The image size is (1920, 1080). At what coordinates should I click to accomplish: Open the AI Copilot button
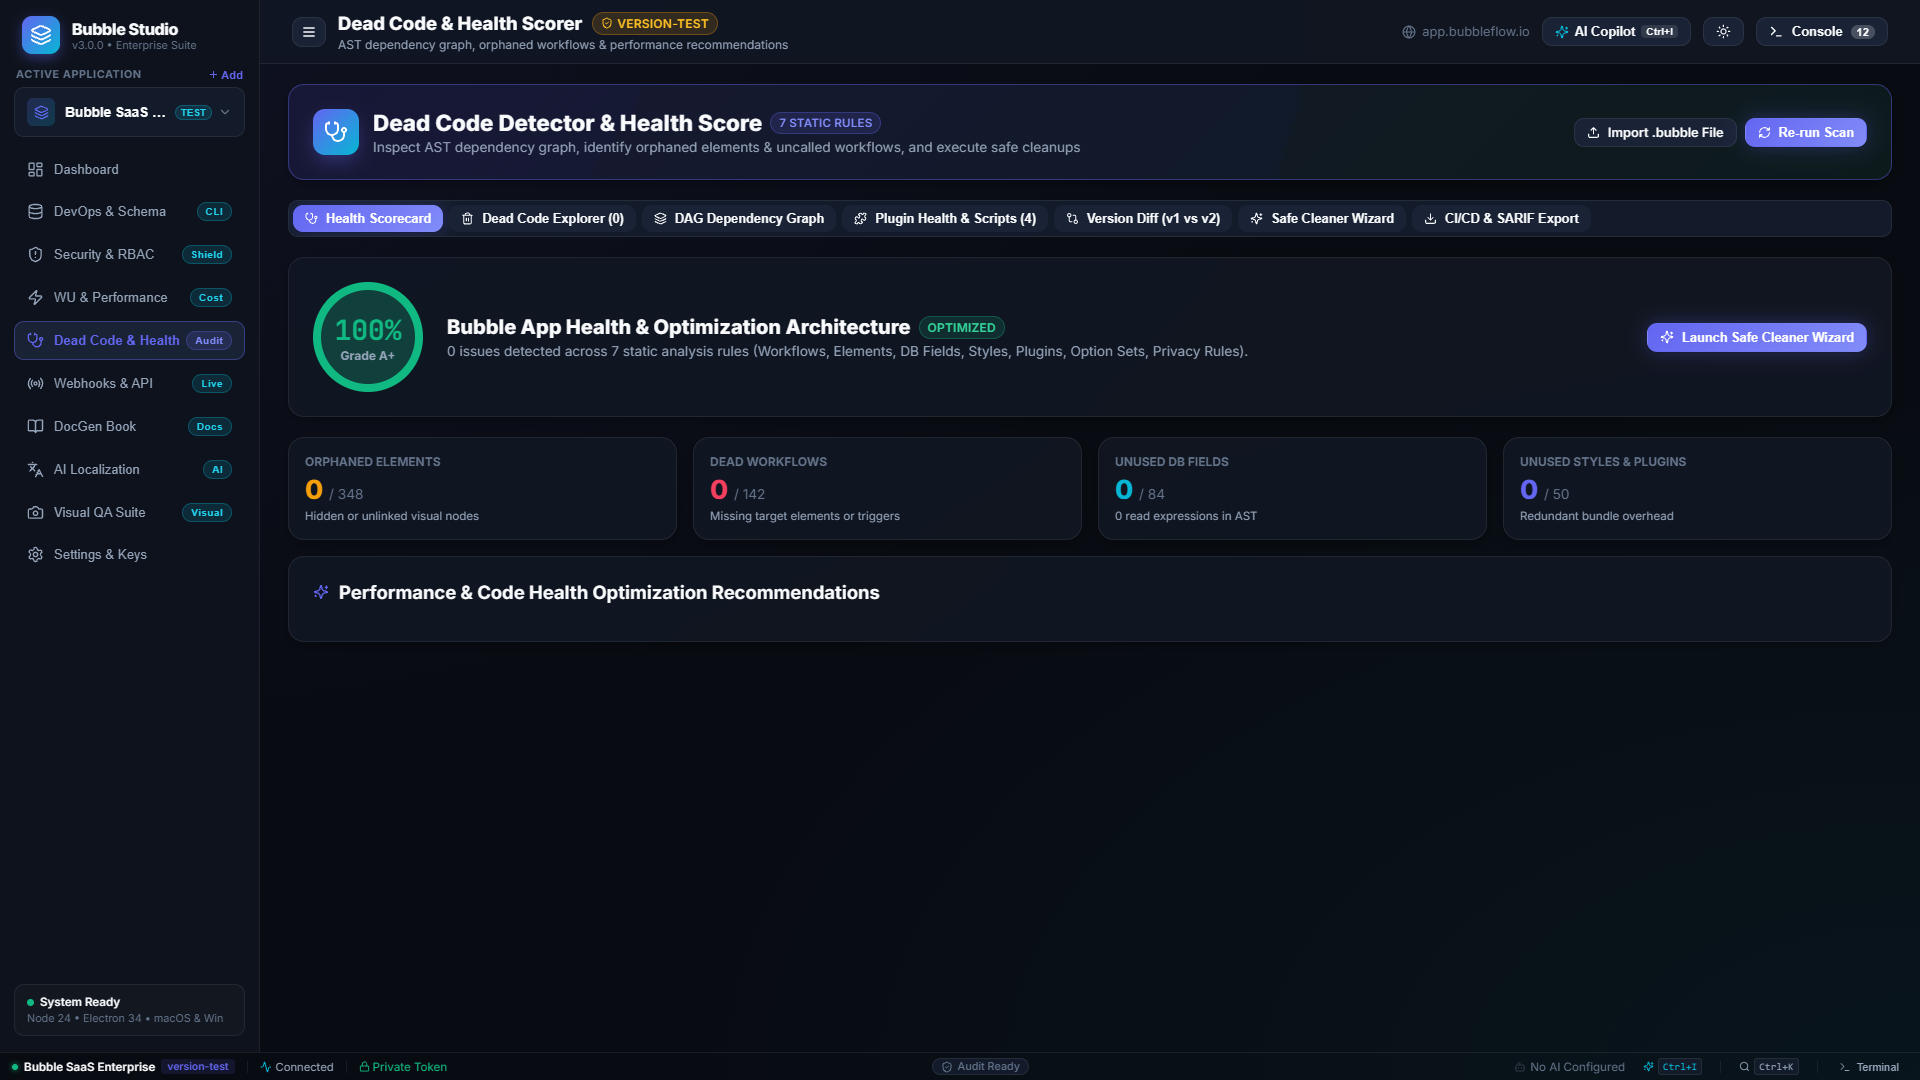point(1616,32)
